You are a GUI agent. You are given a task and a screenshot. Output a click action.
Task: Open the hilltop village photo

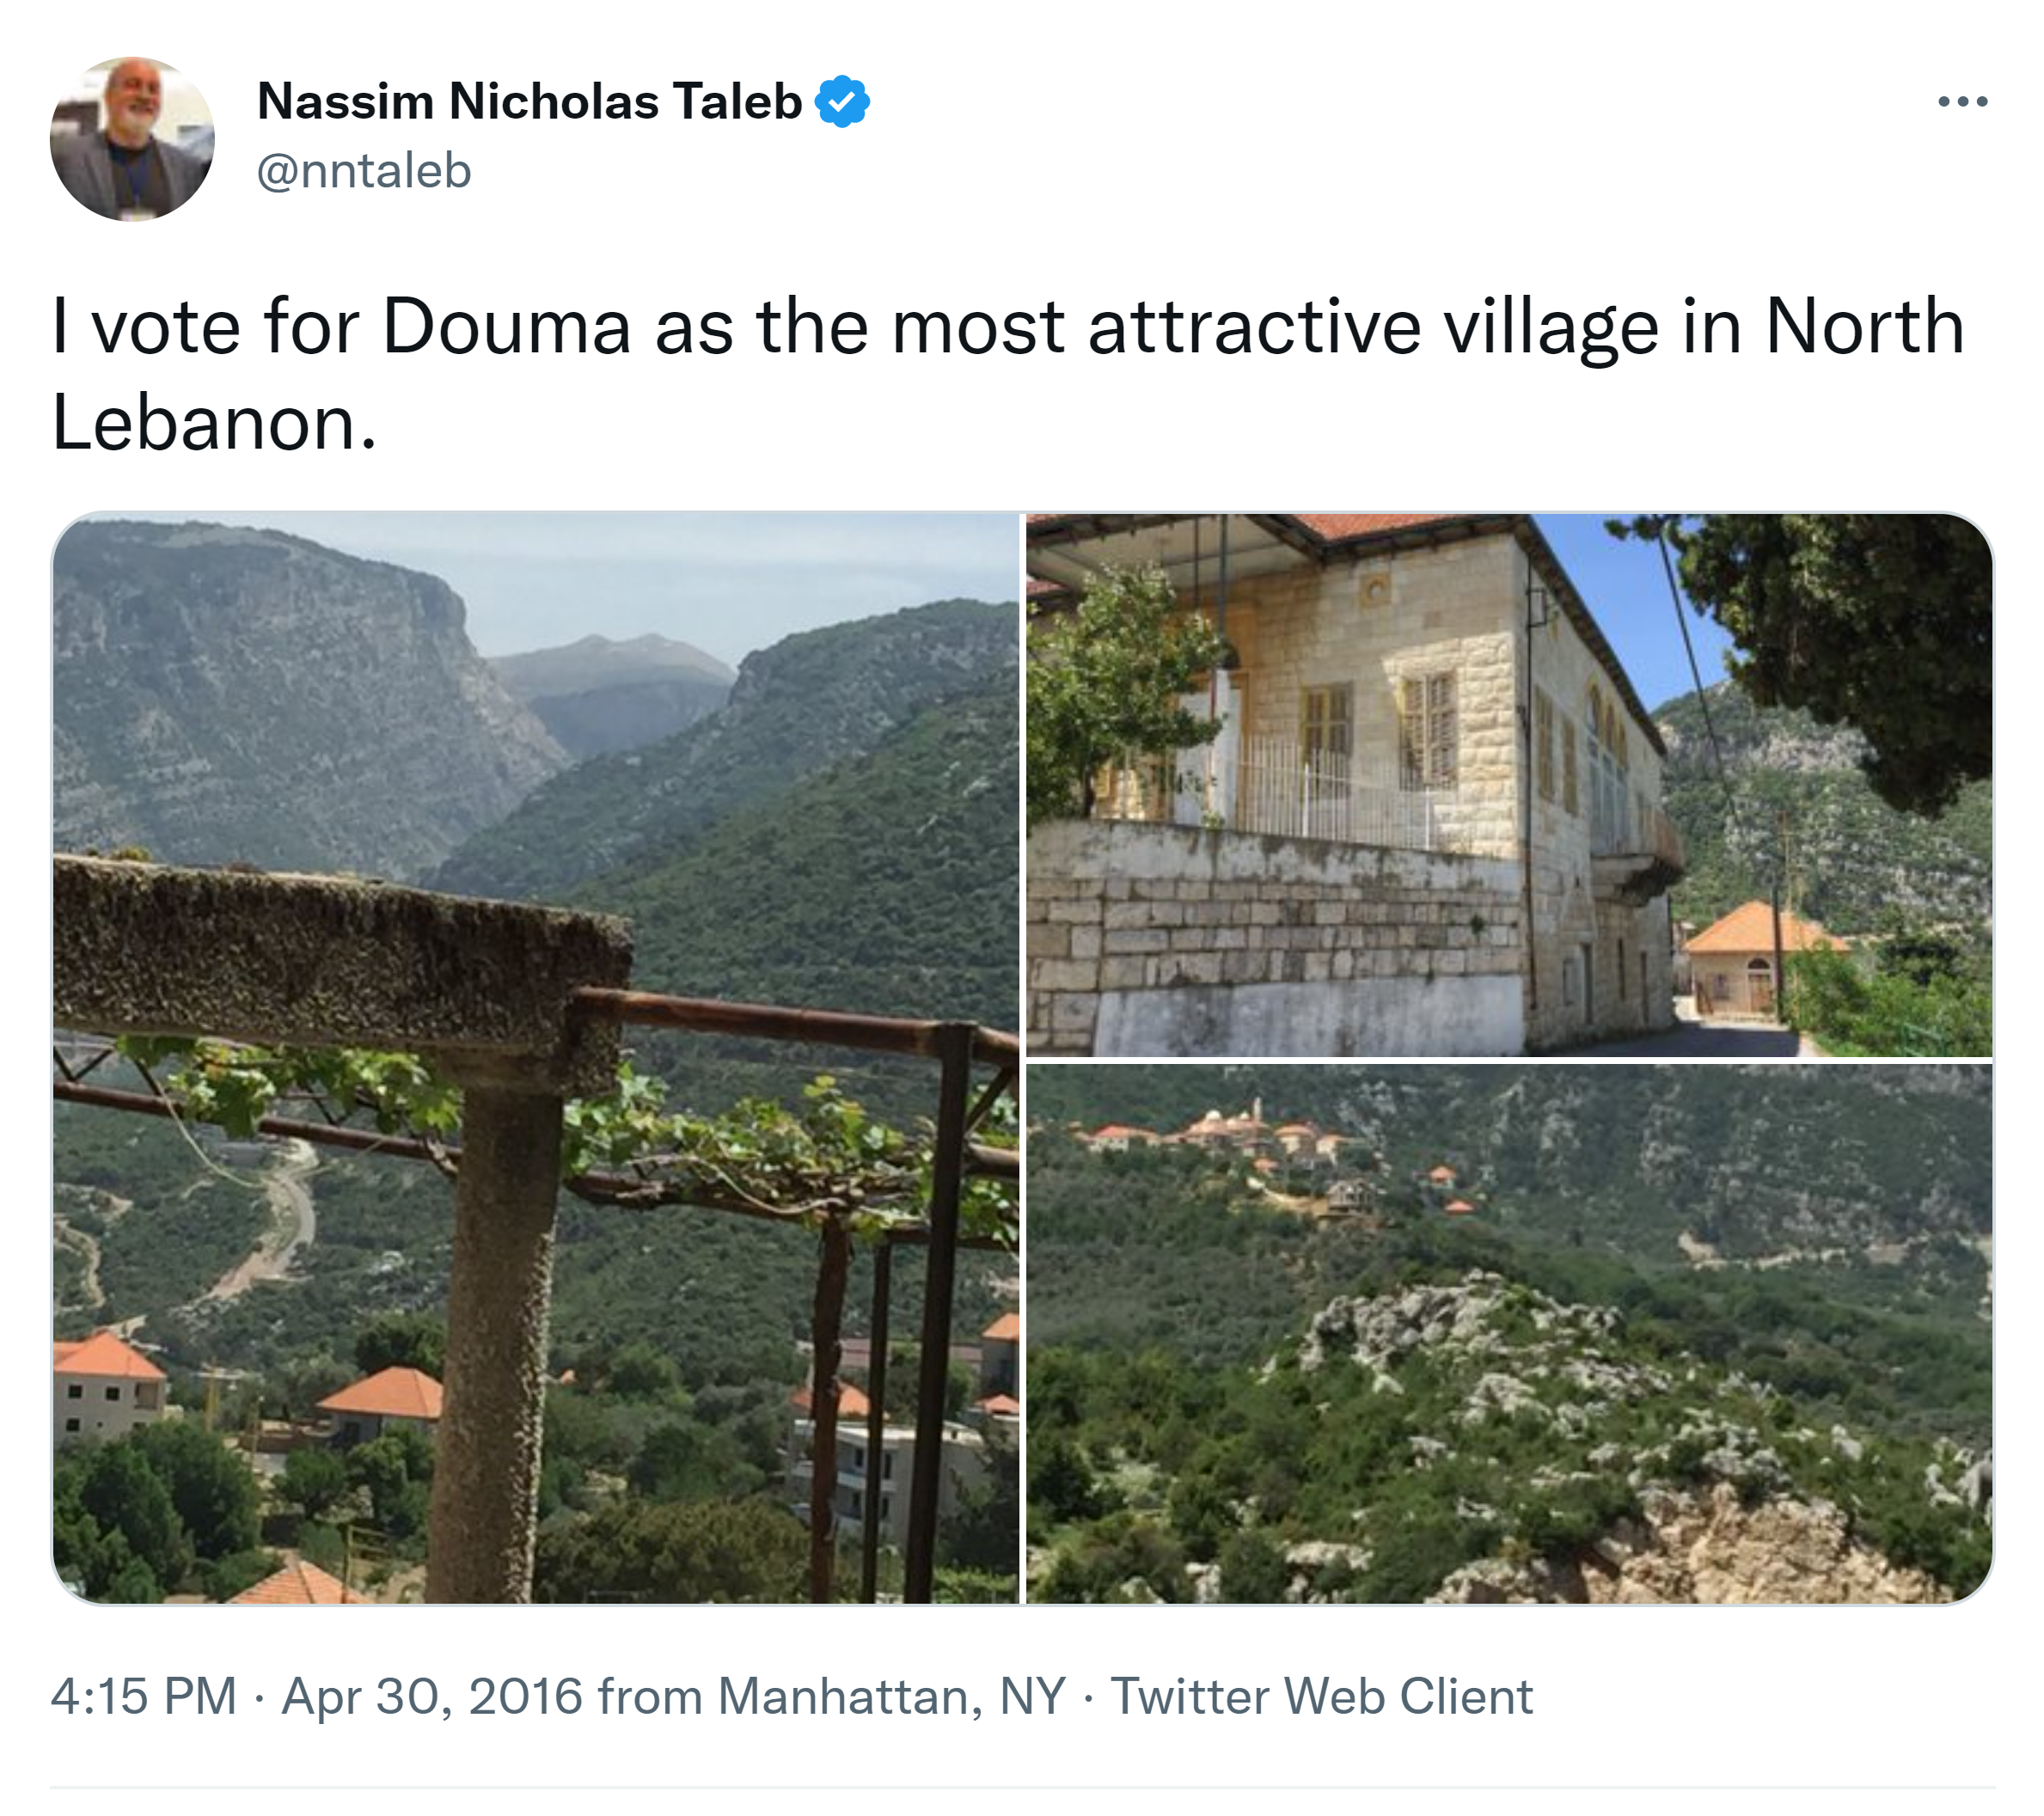(1509, 1333)
